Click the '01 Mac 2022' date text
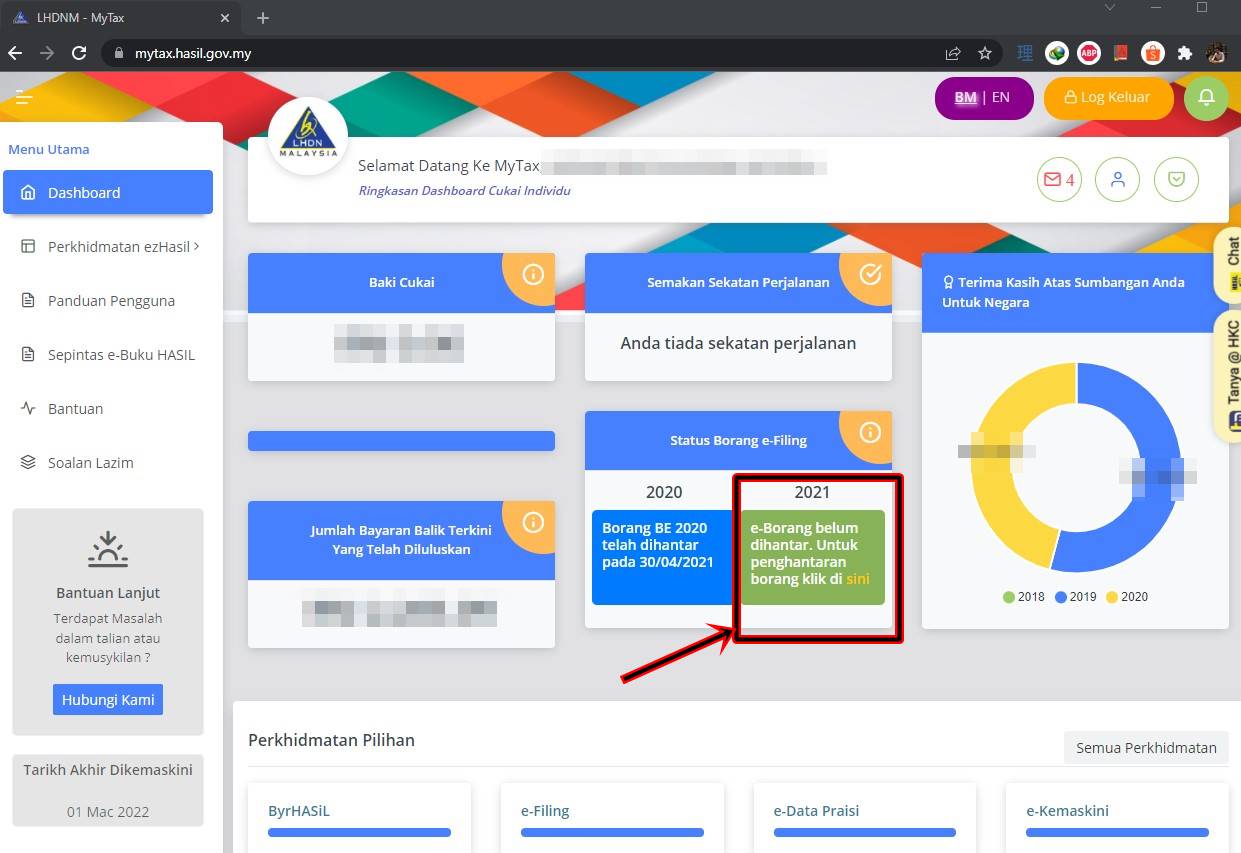This screenshot has height=853, width=1241. click(108, 811)
